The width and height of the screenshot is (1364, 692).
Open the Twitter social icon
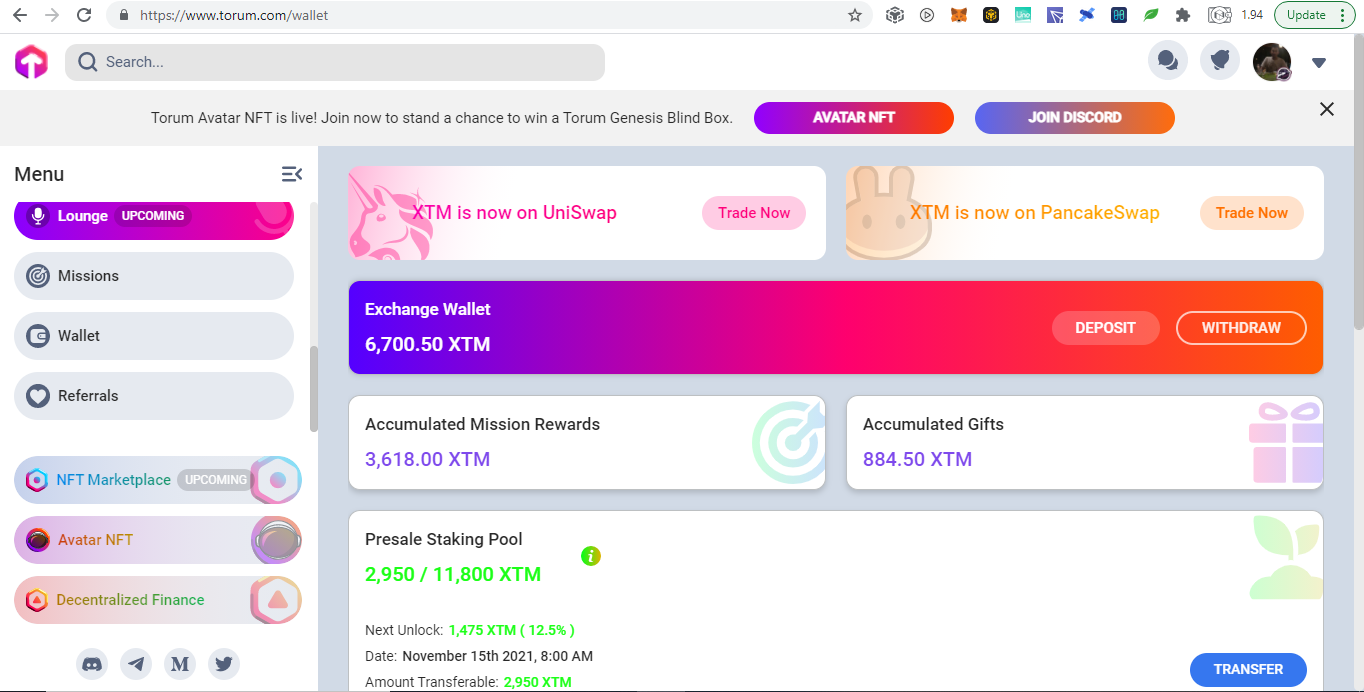pyautogui.click(x=224, y=663)
